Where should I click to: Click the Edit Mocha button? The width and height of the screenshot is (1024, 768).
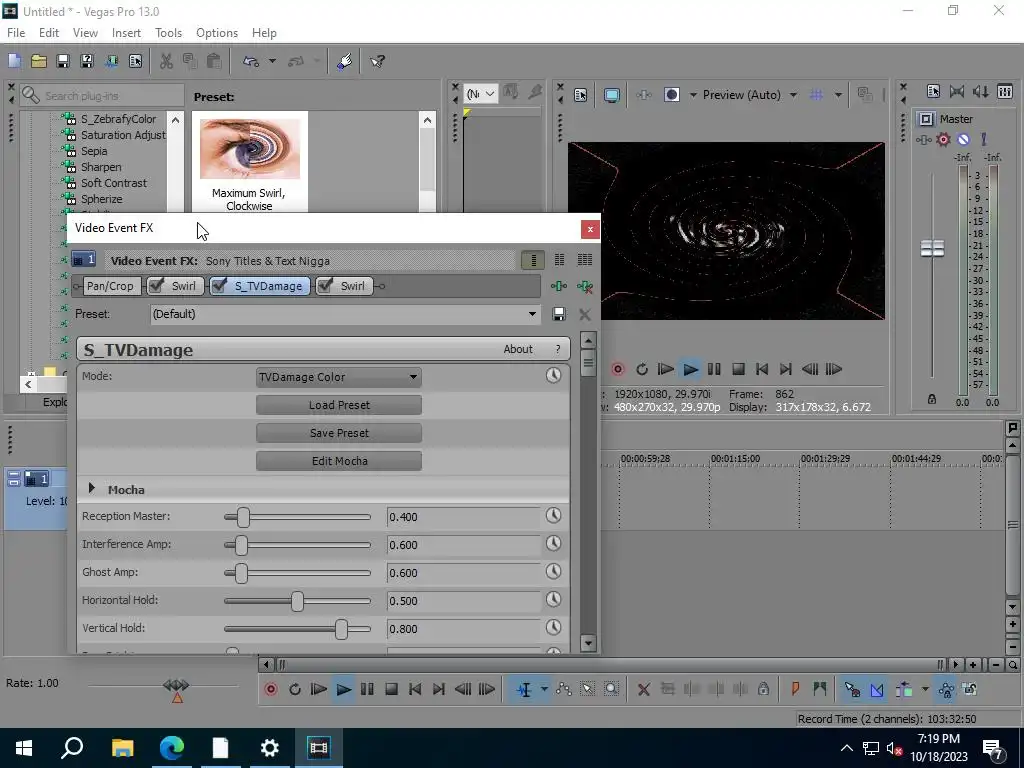point(339,461)
